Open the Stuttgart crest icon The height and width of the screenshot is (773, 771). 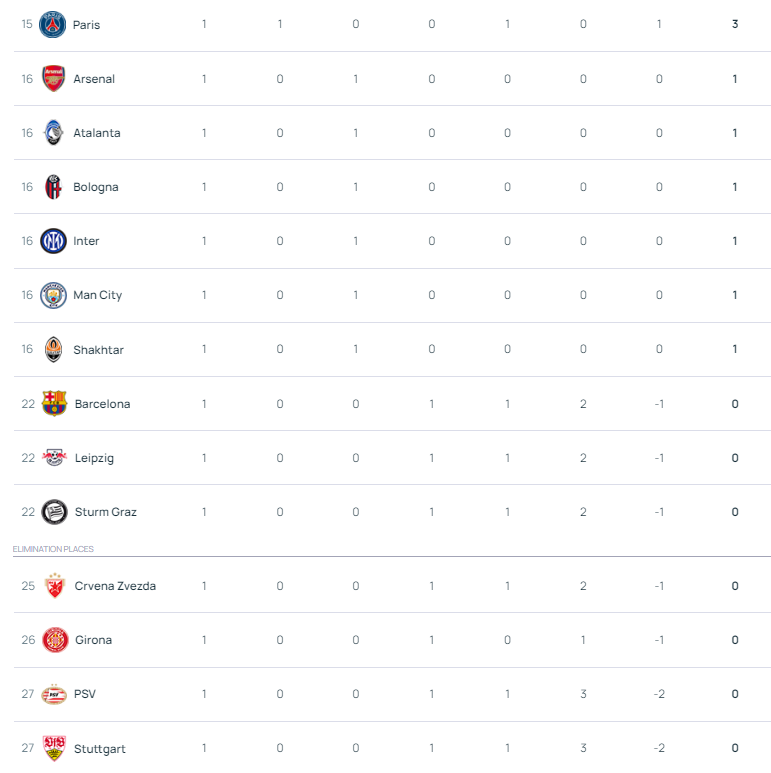54,748
